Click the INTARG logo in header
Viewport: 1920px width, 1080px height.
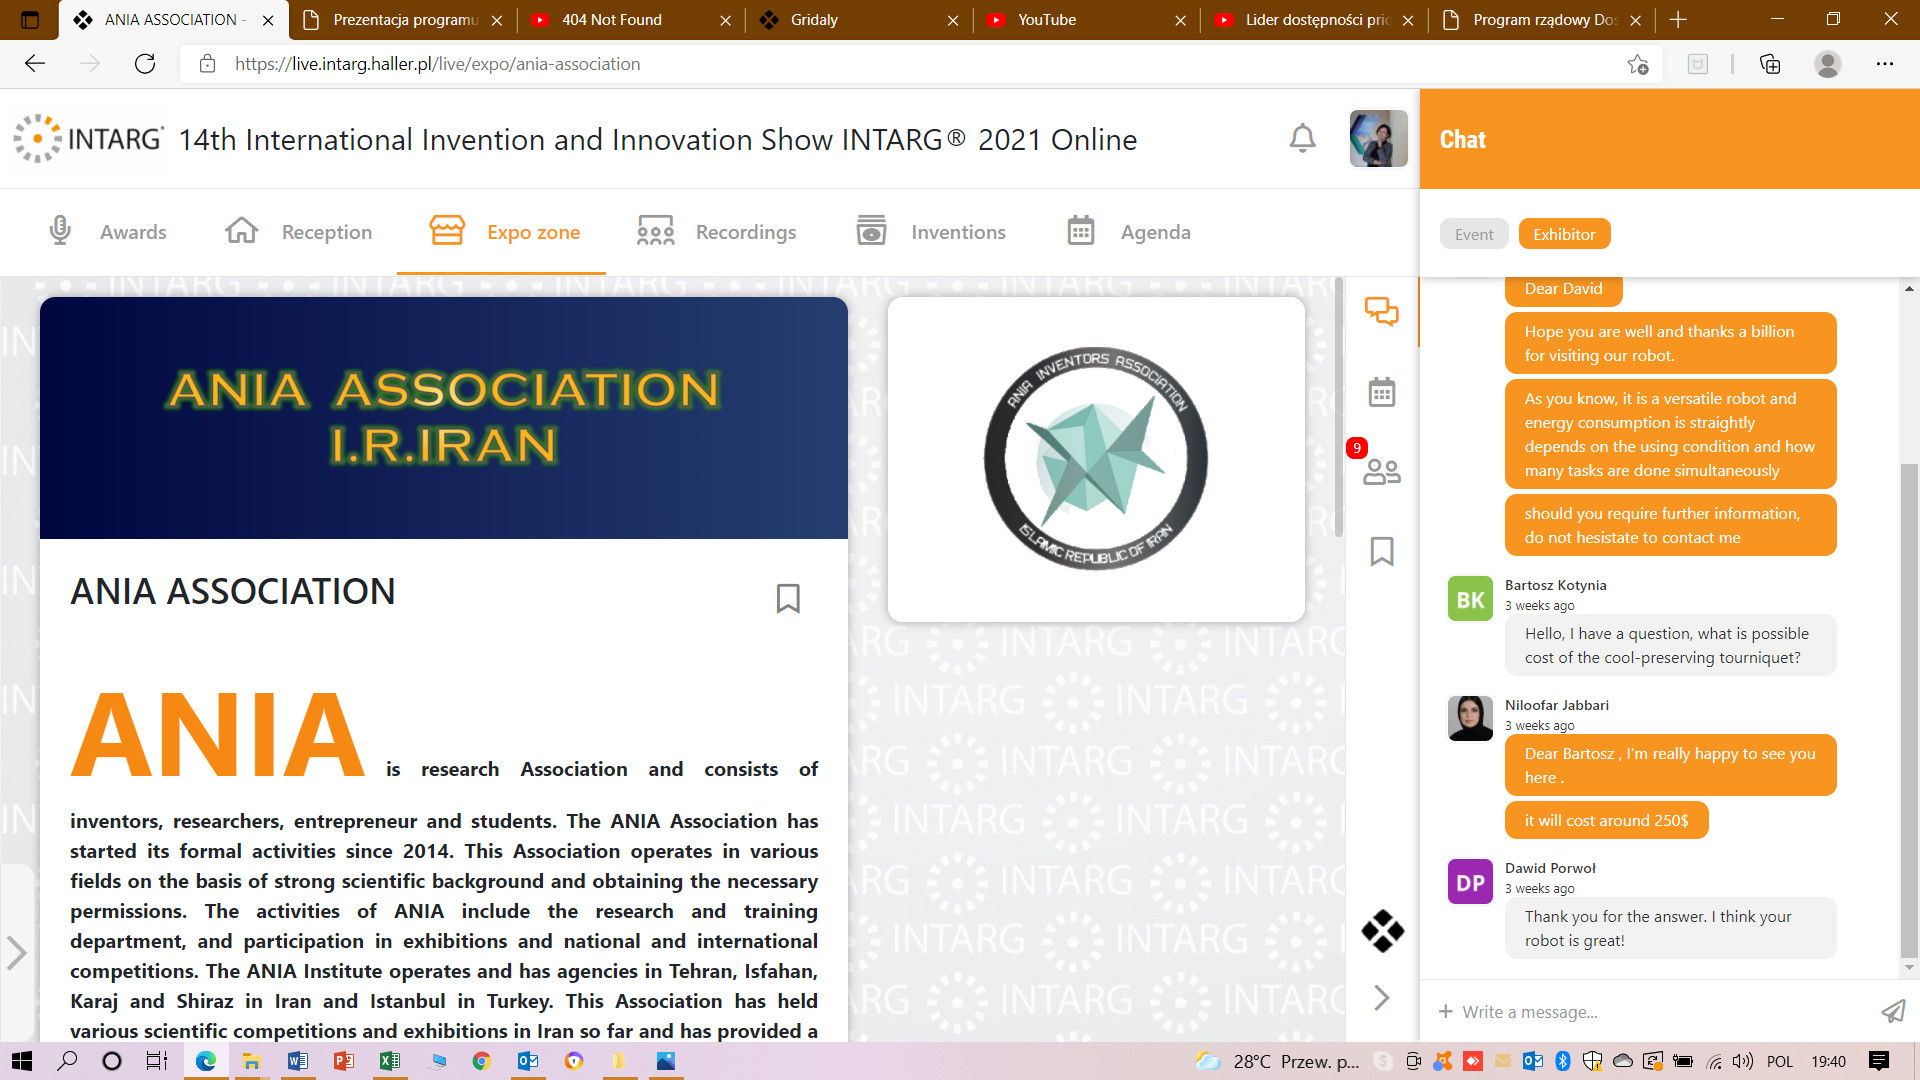(88, 138)
